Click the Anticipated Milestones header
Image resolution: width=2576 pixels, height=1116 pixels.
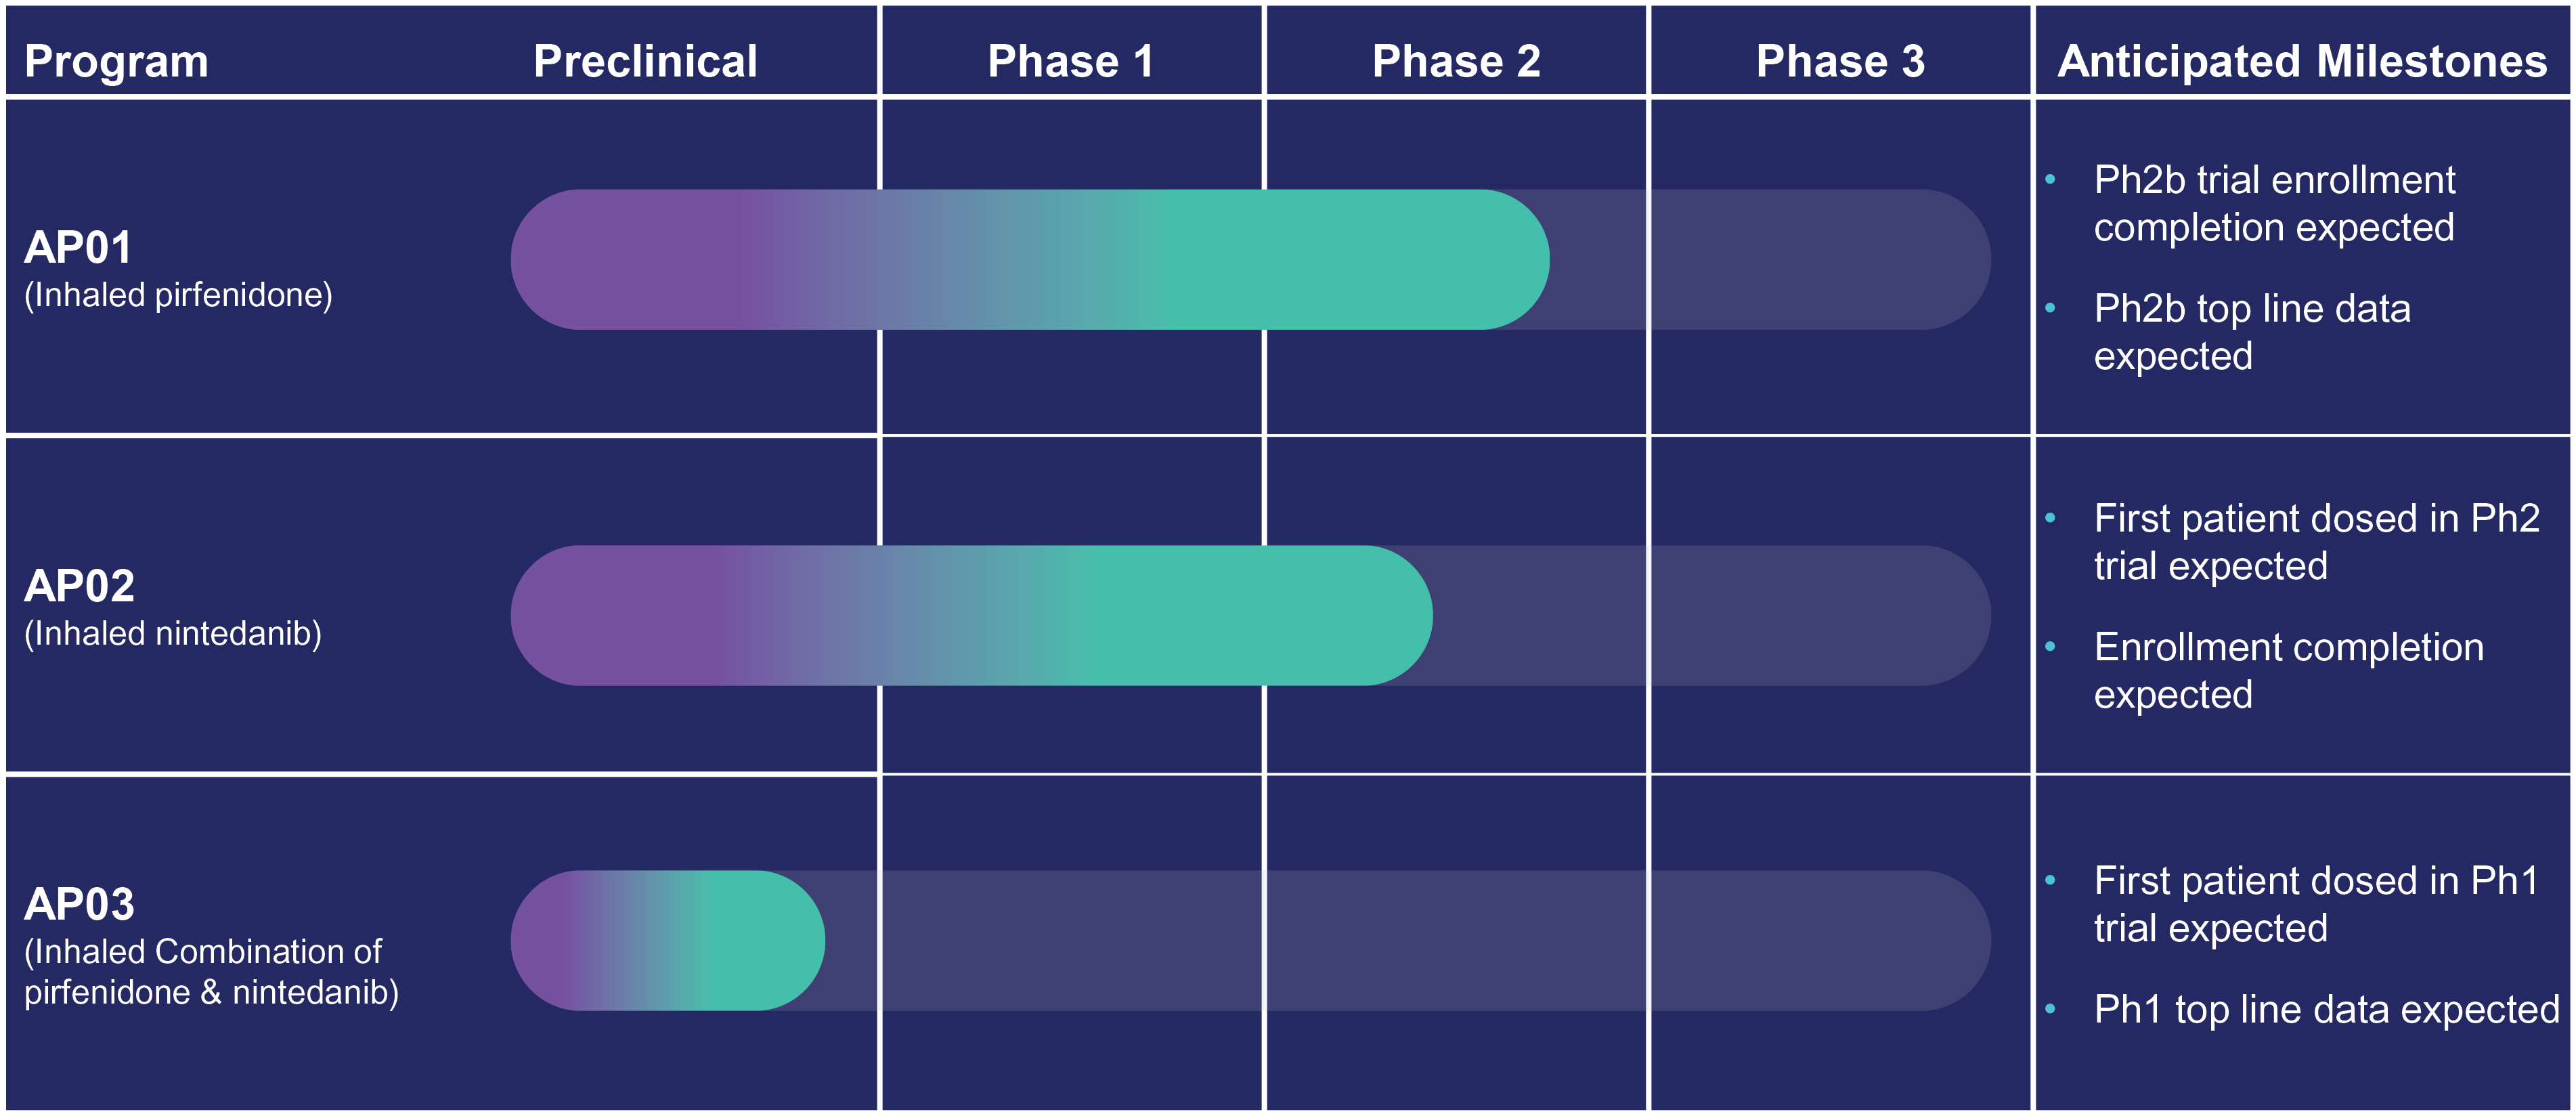pyautogui.click(x=2302, y=62)
